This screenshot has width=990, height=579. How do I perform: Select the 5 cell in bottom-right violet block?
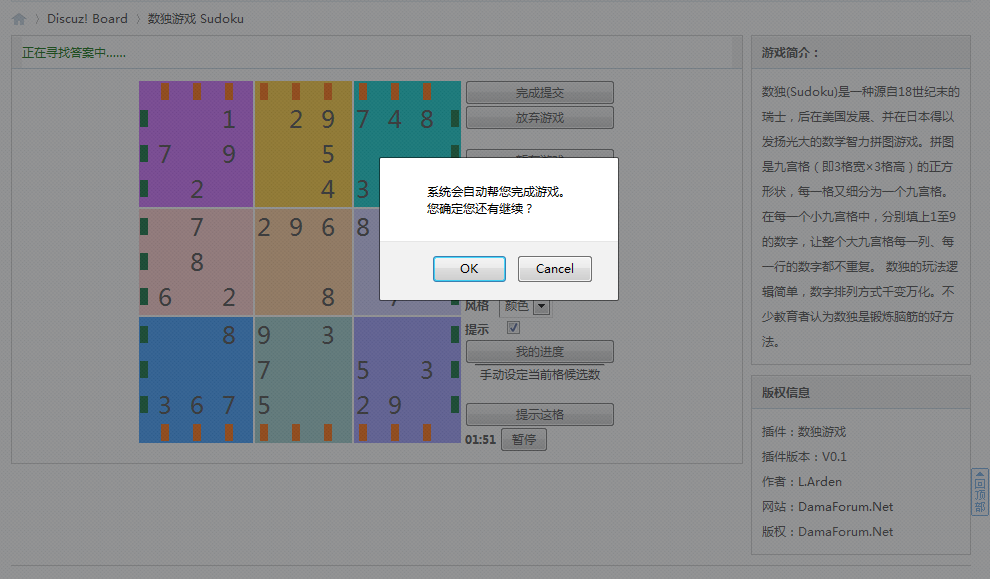click(362, 371)
